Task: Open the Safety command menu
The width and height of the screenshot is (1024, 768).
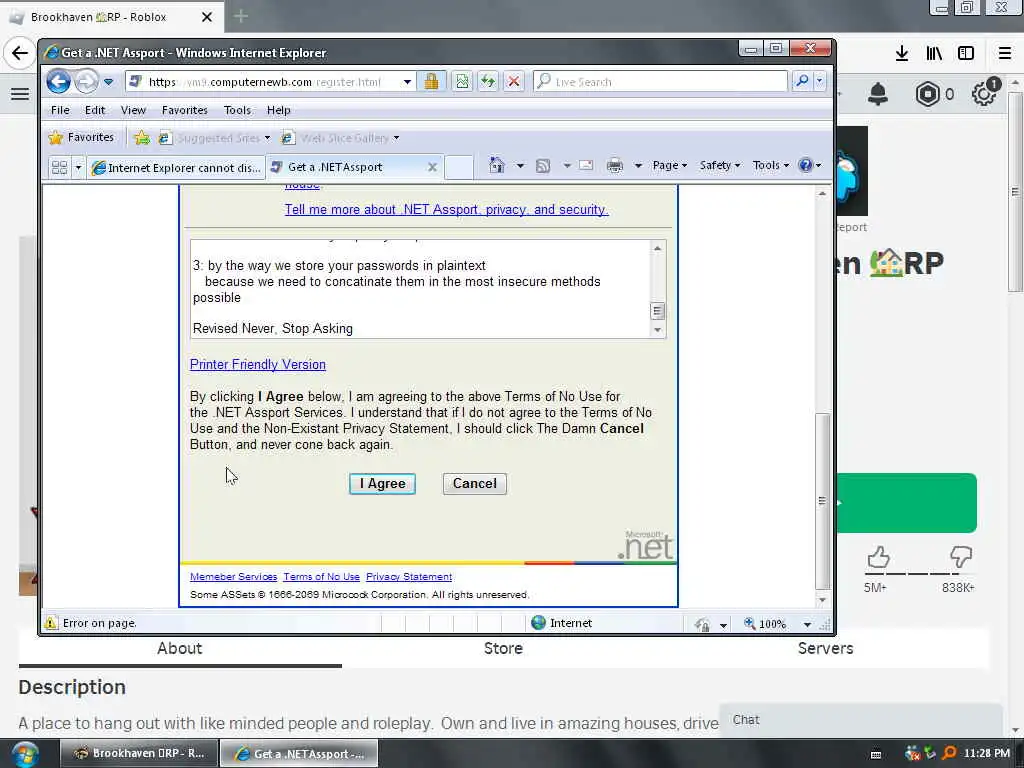Action: 720,165
